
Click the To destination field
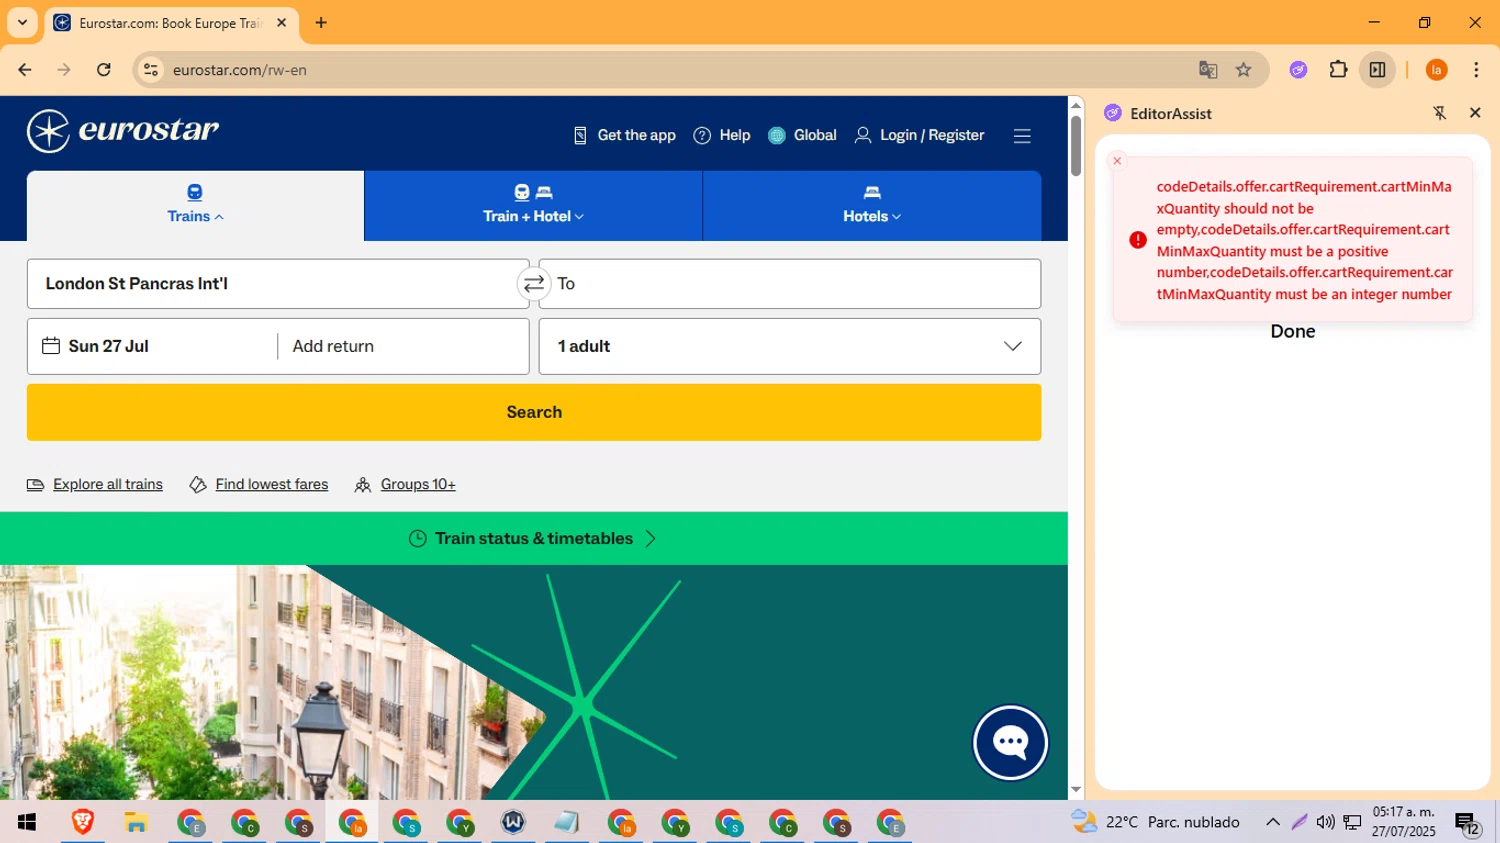click(790, 284)
